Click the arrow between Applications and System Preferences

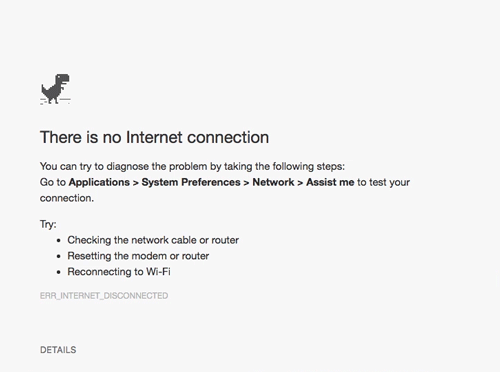tap(136, 183)
